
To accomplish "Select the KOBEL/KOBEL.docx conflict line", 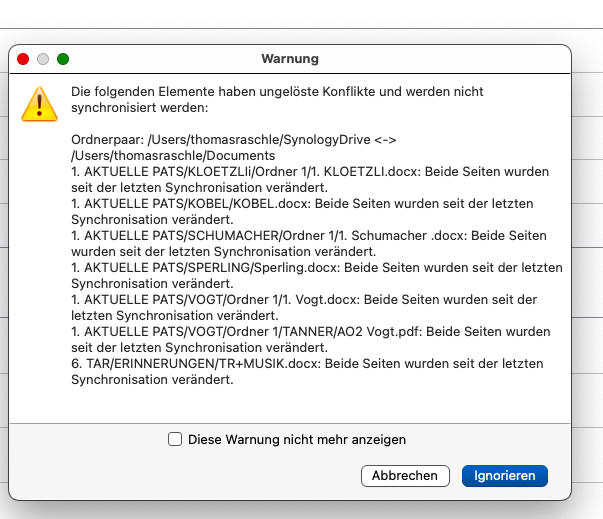I will (302, 211).
